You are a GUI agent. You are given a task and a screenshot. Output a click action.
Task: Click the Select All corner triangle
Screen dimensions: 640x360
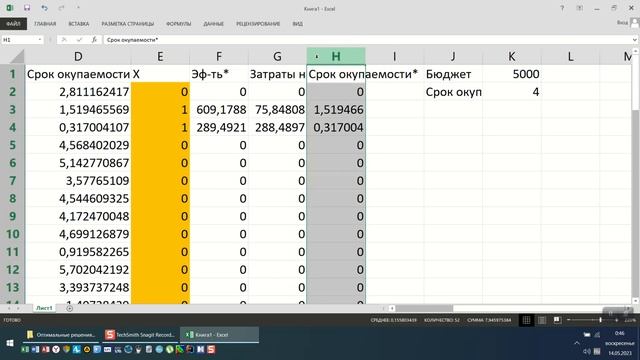17,56
